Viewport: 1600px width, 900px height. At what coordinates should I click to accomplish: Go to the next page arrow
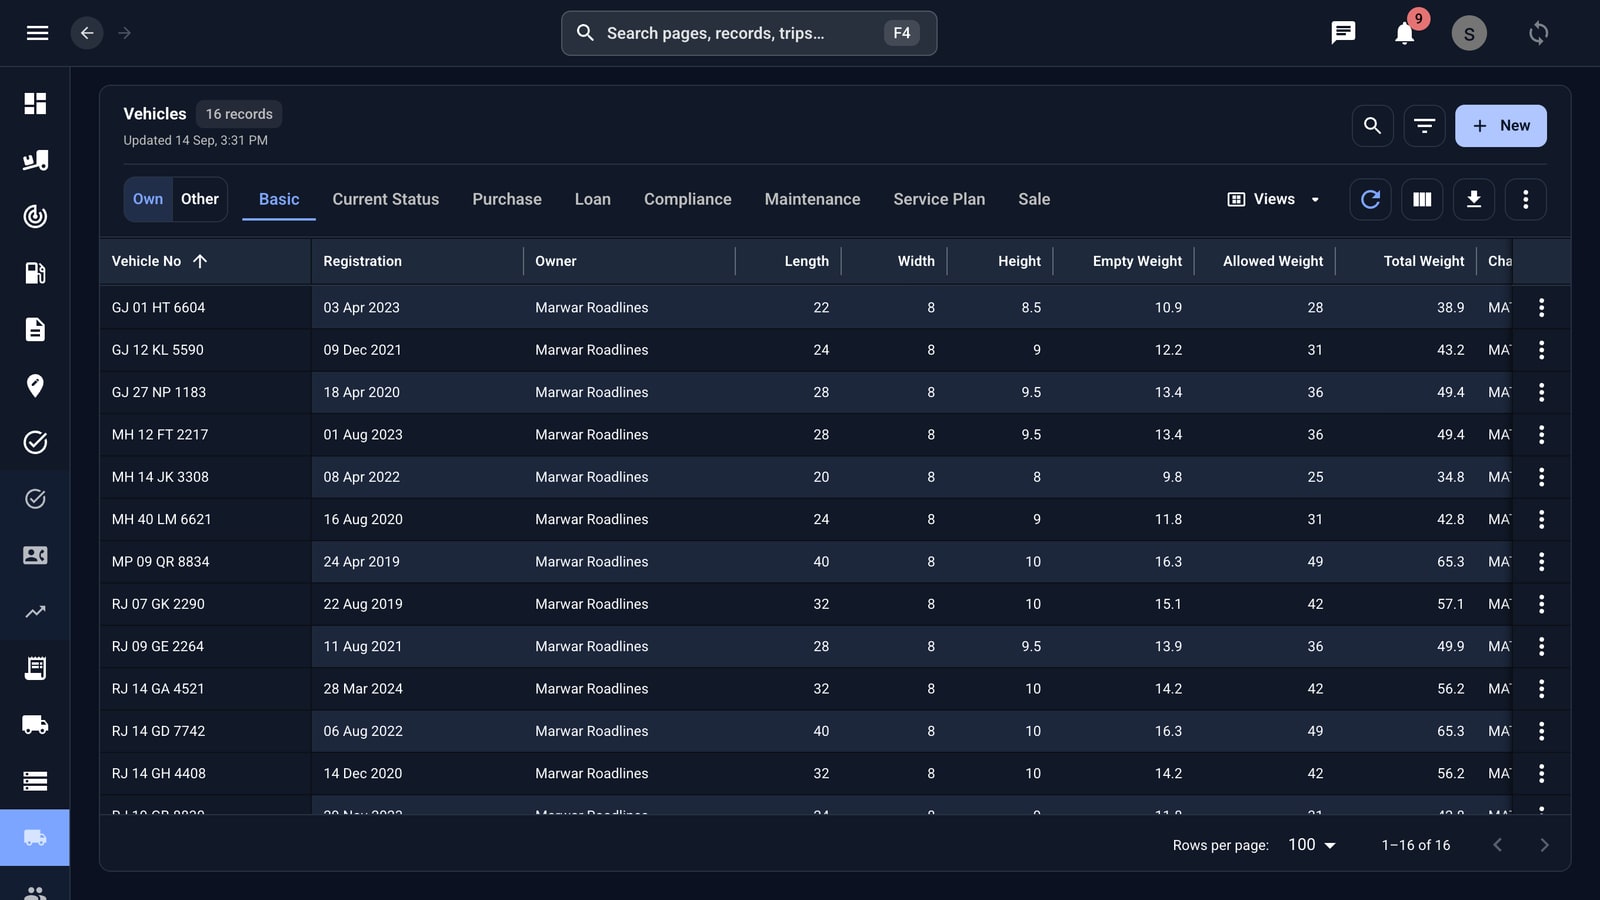coord(1544,845)
